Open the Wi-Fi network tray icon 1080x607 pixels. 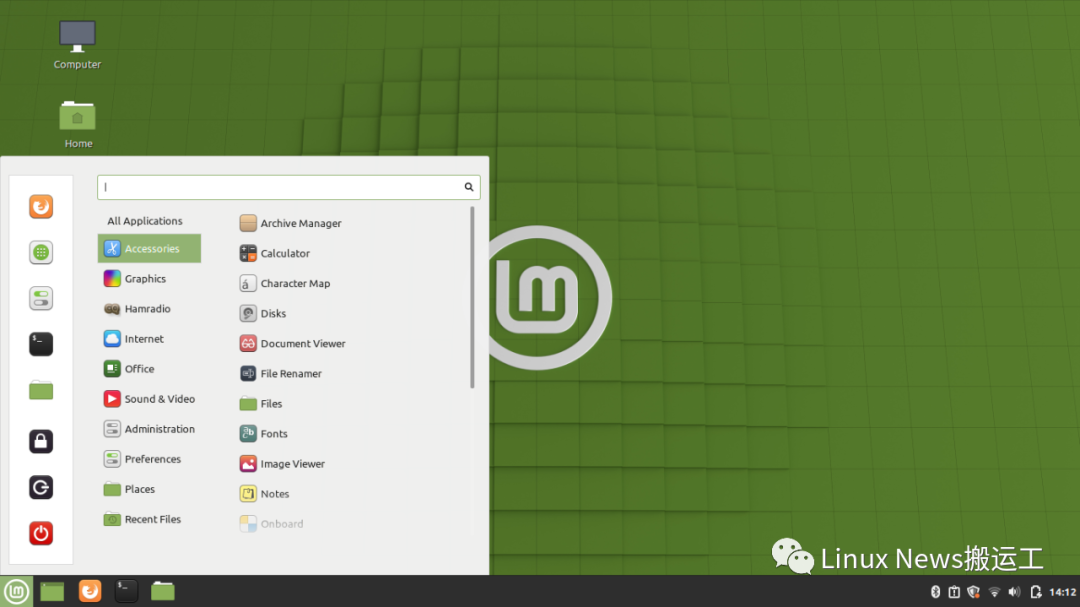[994, 592]
